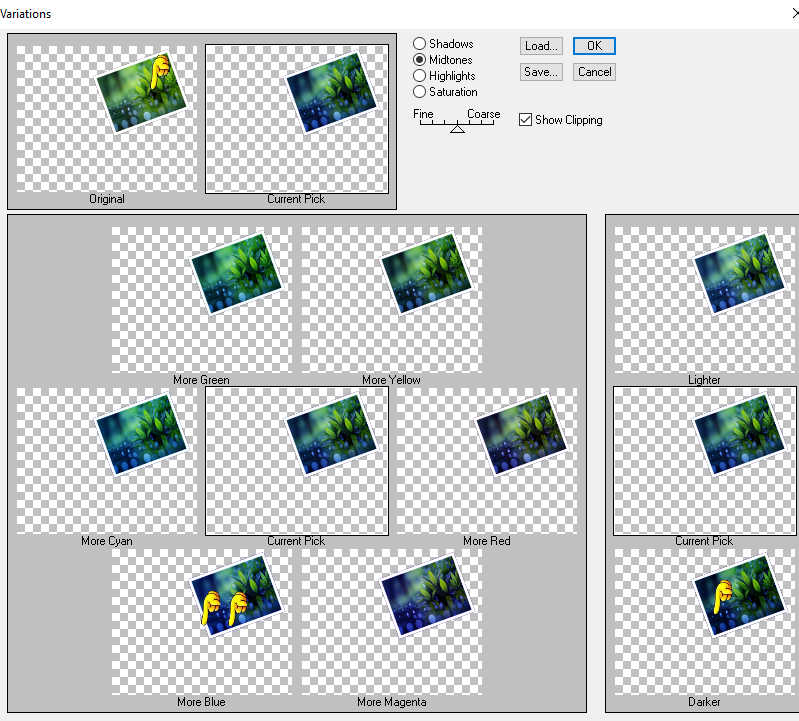799x721 pixels.
Task: Click the Fine label on the slider
Action: (x=423, y=114)
